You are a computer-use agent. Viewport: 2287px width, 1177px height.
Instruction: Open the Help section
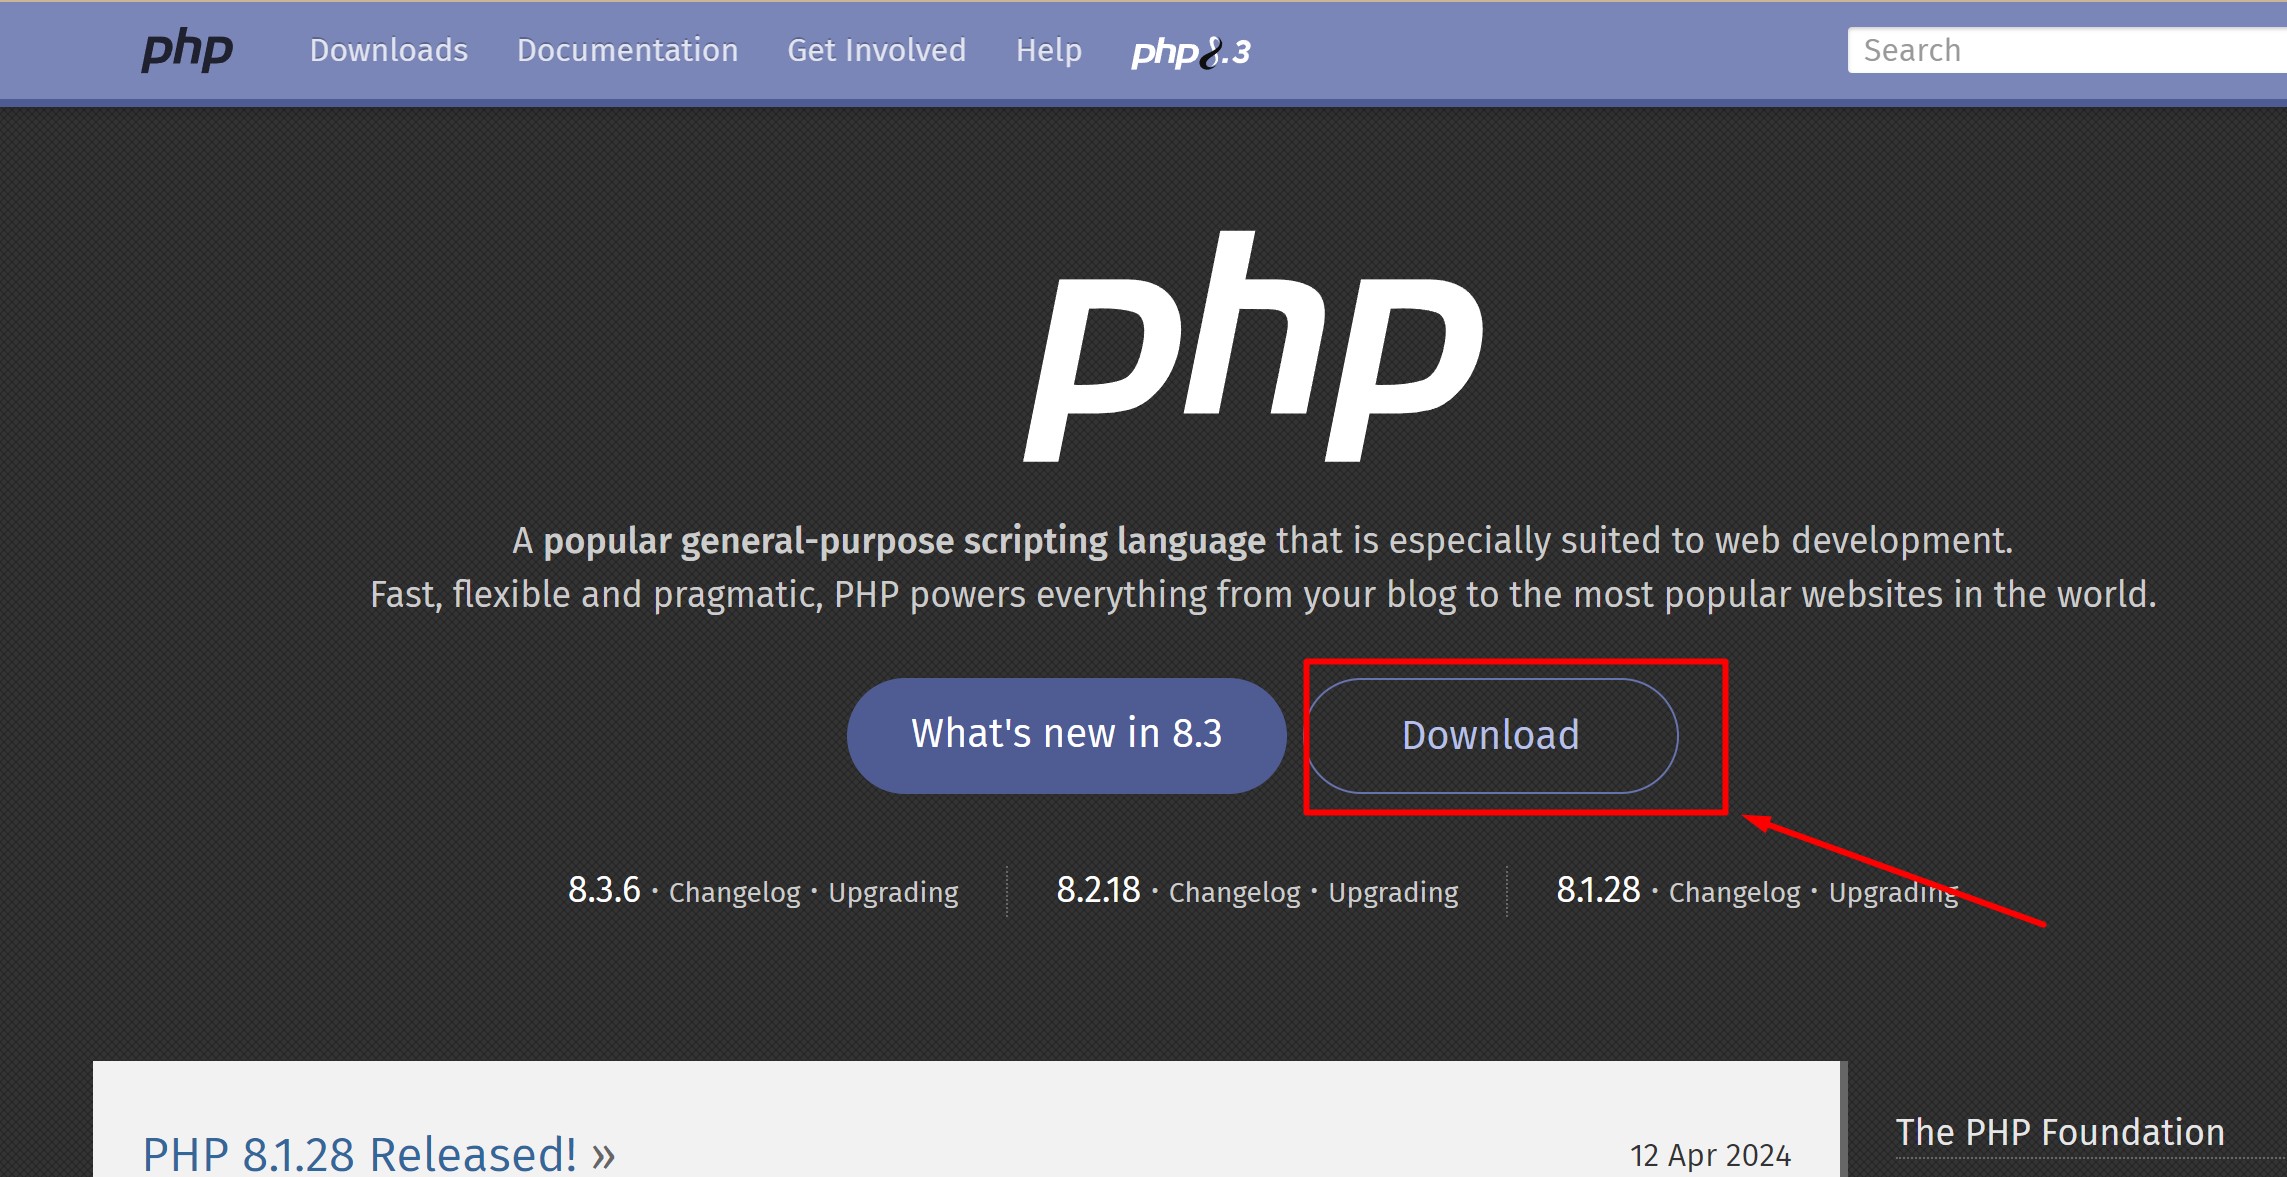[x=1048, y=50]
